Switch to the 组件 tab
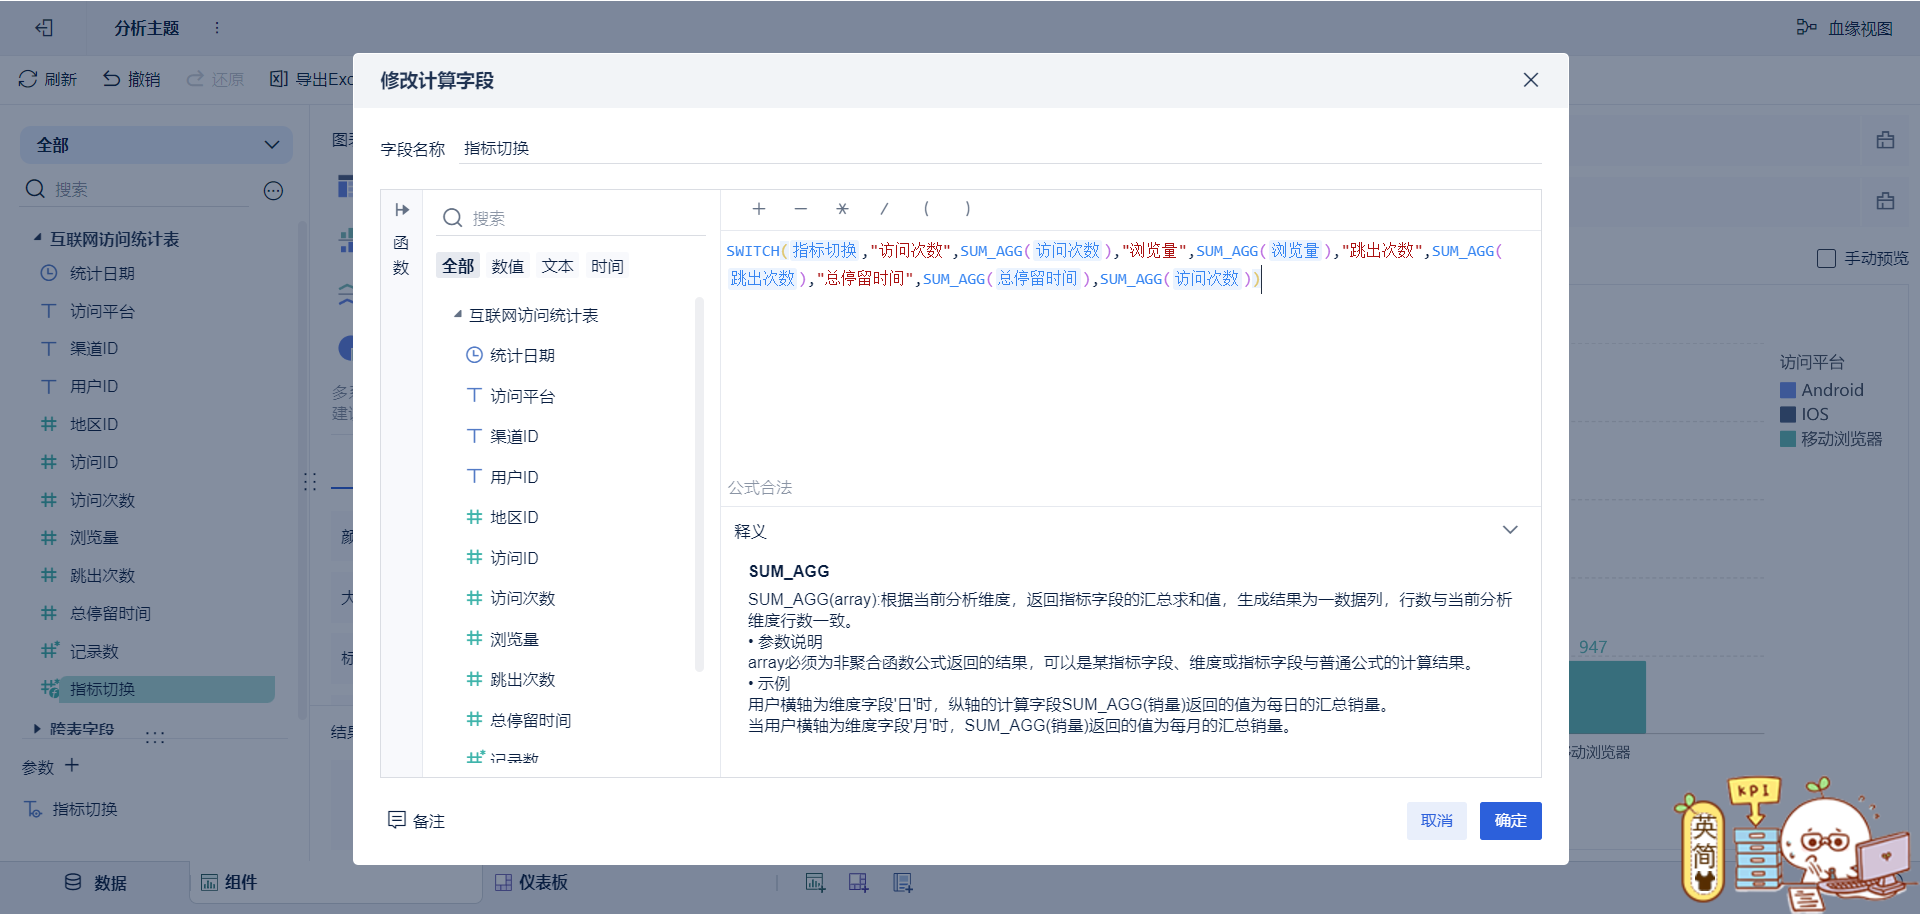This screenshot has height=914, width=1920. (x=229, y=882)
